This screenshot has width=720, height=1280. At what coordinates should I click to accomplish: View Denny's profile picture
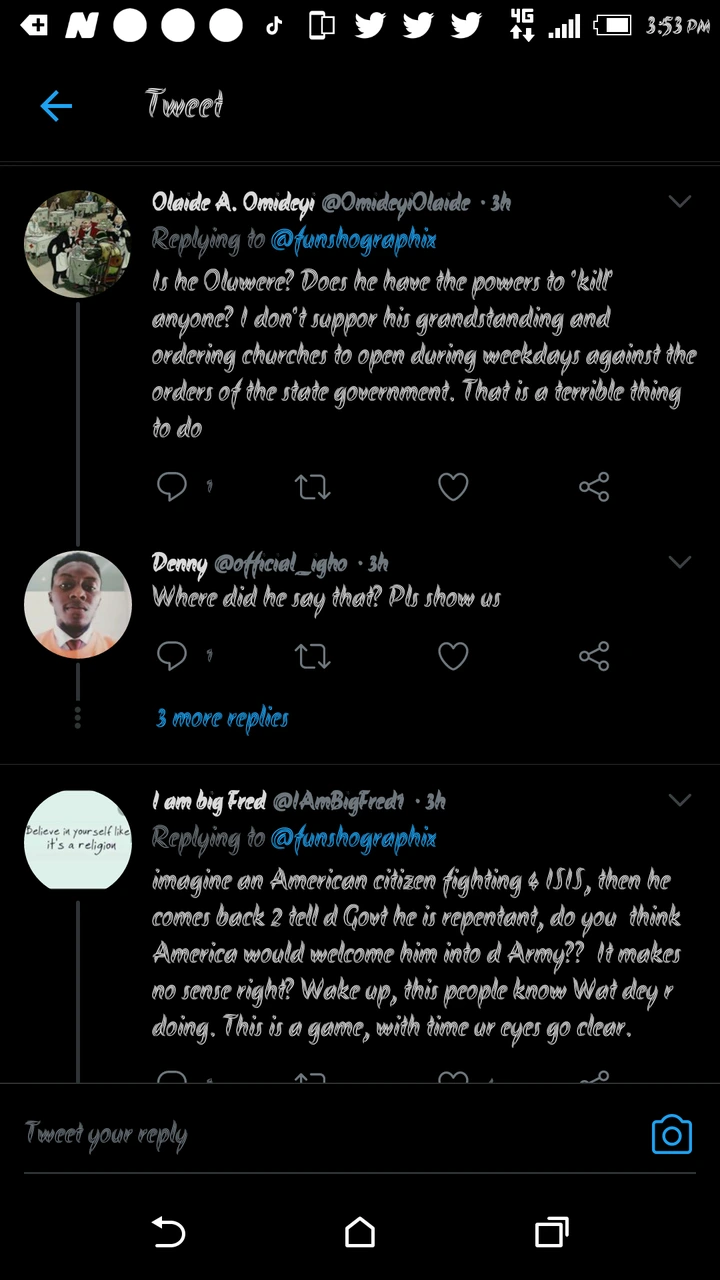pyautogui.click(x=78, y=604)
